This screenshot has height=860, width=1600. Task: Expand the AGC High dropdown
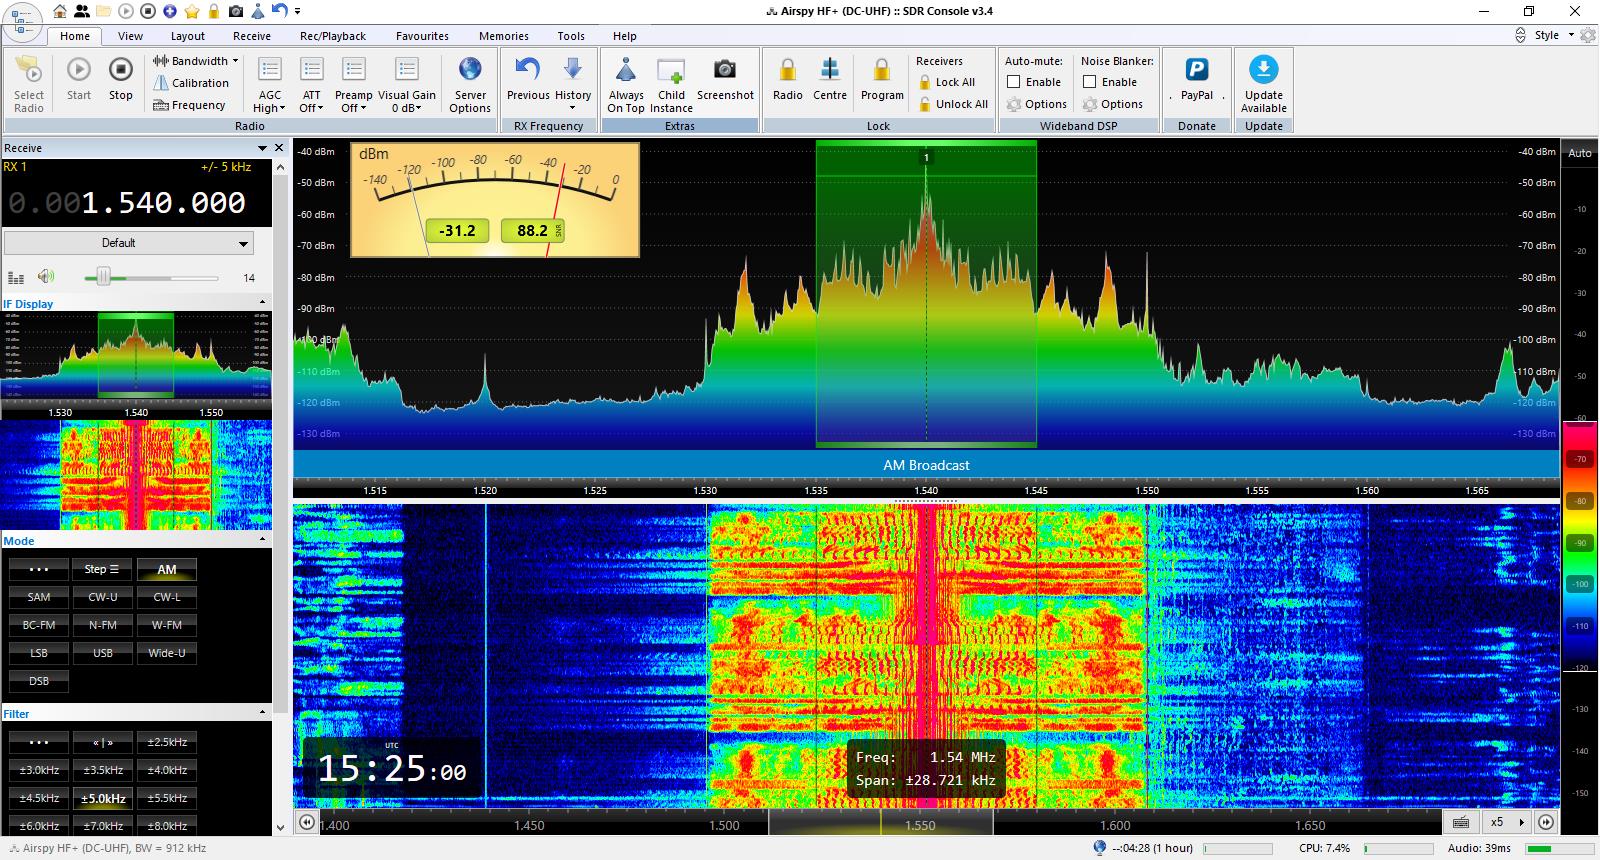270,108
